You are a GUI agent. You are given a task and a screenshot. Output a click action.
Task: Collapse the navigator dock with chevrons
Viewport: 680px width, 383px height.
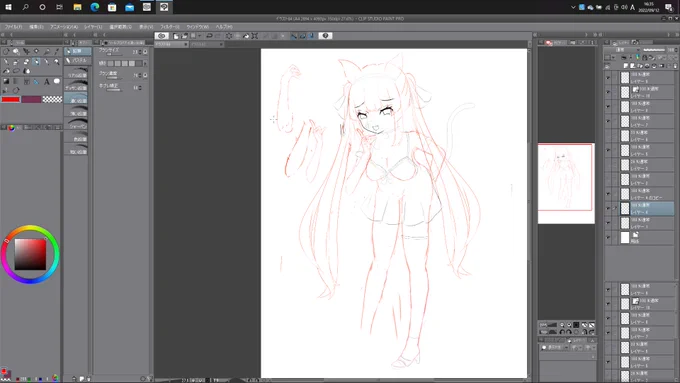pyautogui.click(x=595, y=35)
